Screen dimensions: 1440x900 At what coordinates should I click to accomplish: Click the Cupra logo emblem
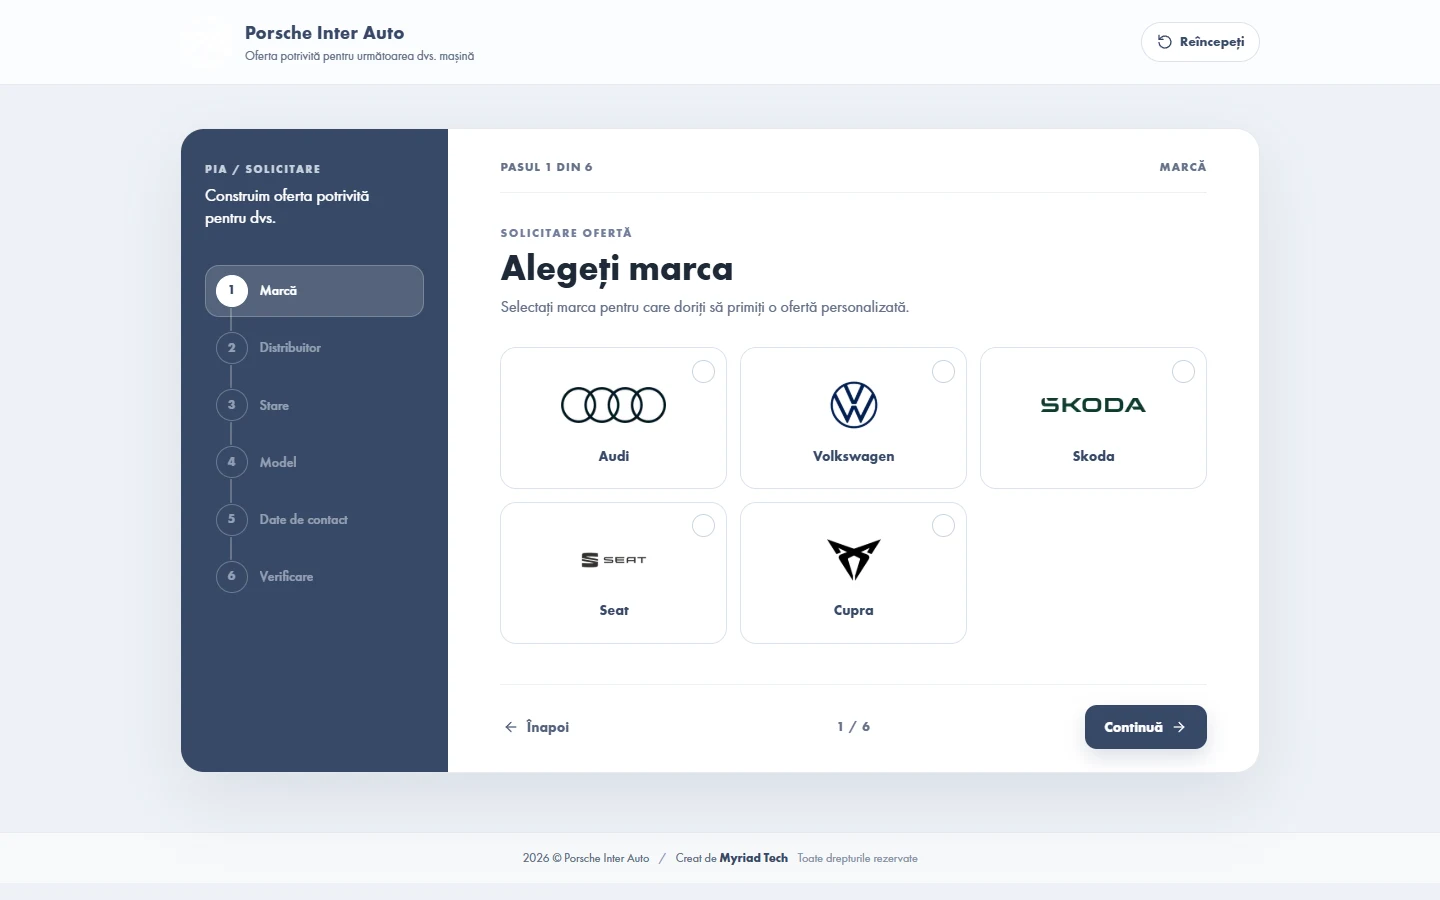[x=853, y=560]
